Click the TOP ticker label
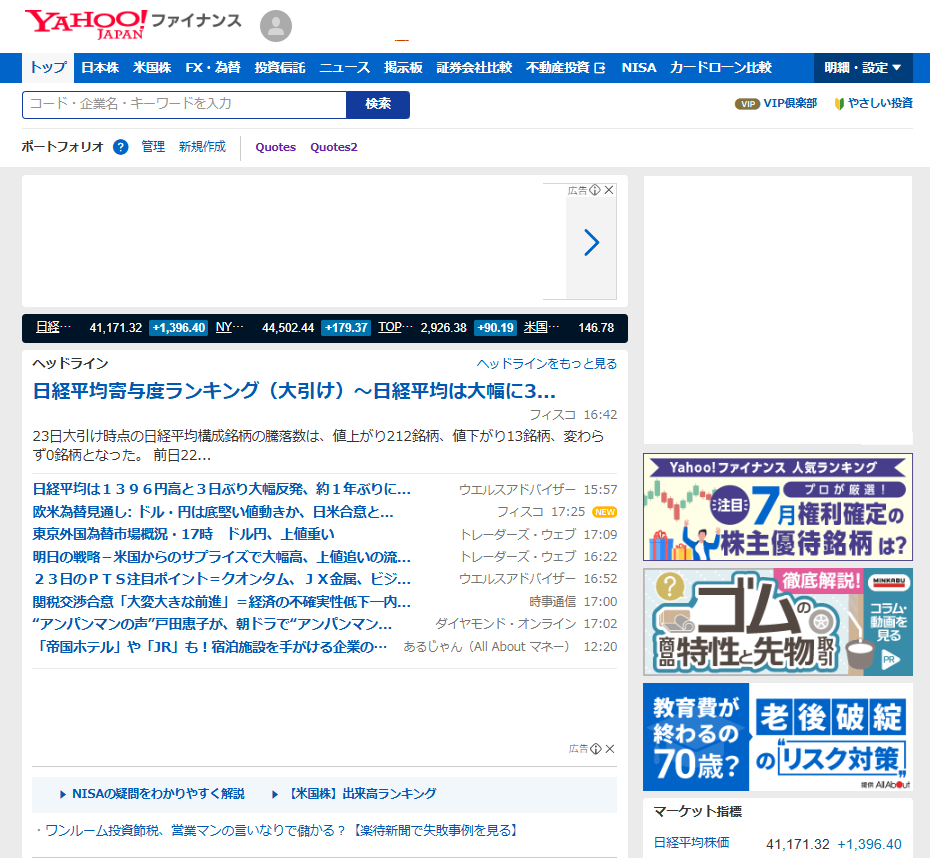This screenshot has height=858, width=930. tap(396, 327)
